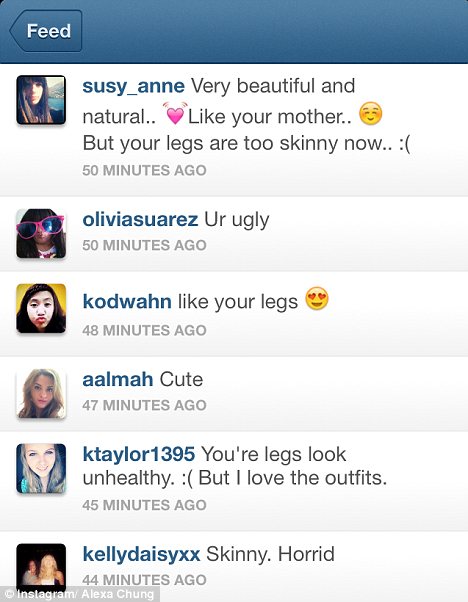Tap the heart-eyes emoji in kodwahn's comment
Screen dimensions: 468x602
(x=317, y=299)
